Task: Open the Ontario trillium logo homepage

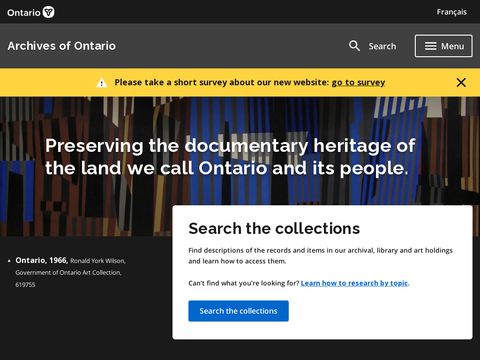Action: click(31, 12)
